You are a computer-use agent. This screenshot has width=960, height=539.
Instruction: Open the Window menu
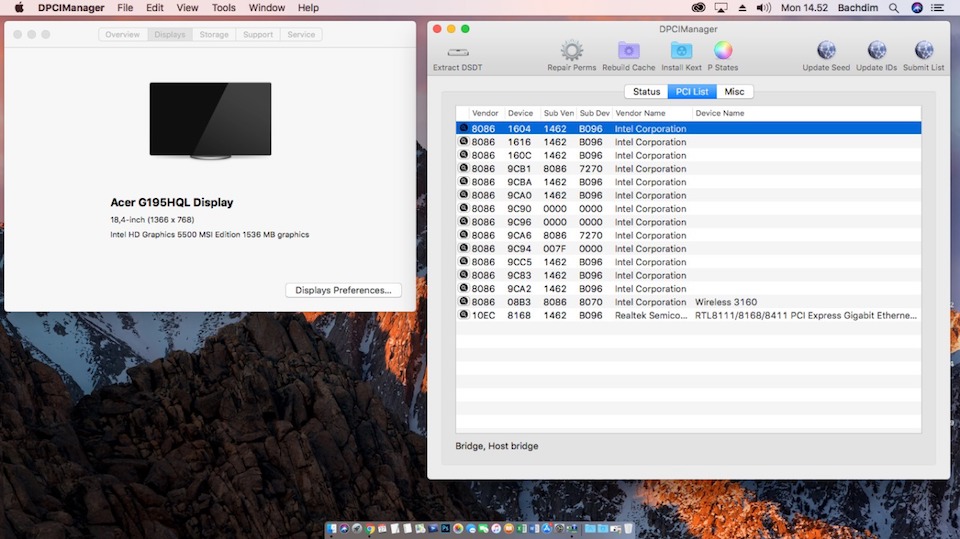click(266, 8)
